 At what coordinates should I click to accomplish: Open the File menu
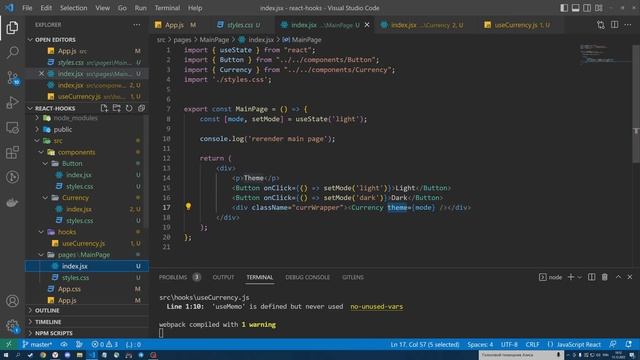click(x=27, y=8)
